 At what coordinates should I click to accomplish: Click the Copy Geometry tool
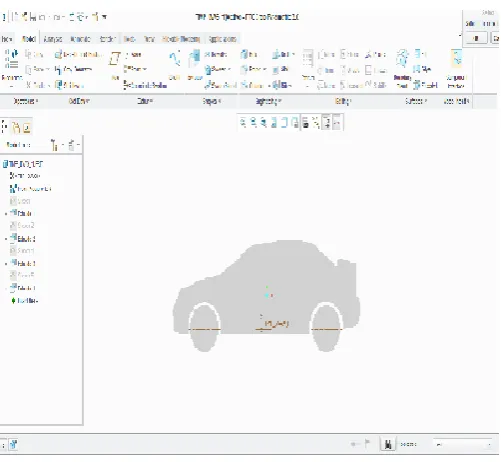click(x=73, y=70)
